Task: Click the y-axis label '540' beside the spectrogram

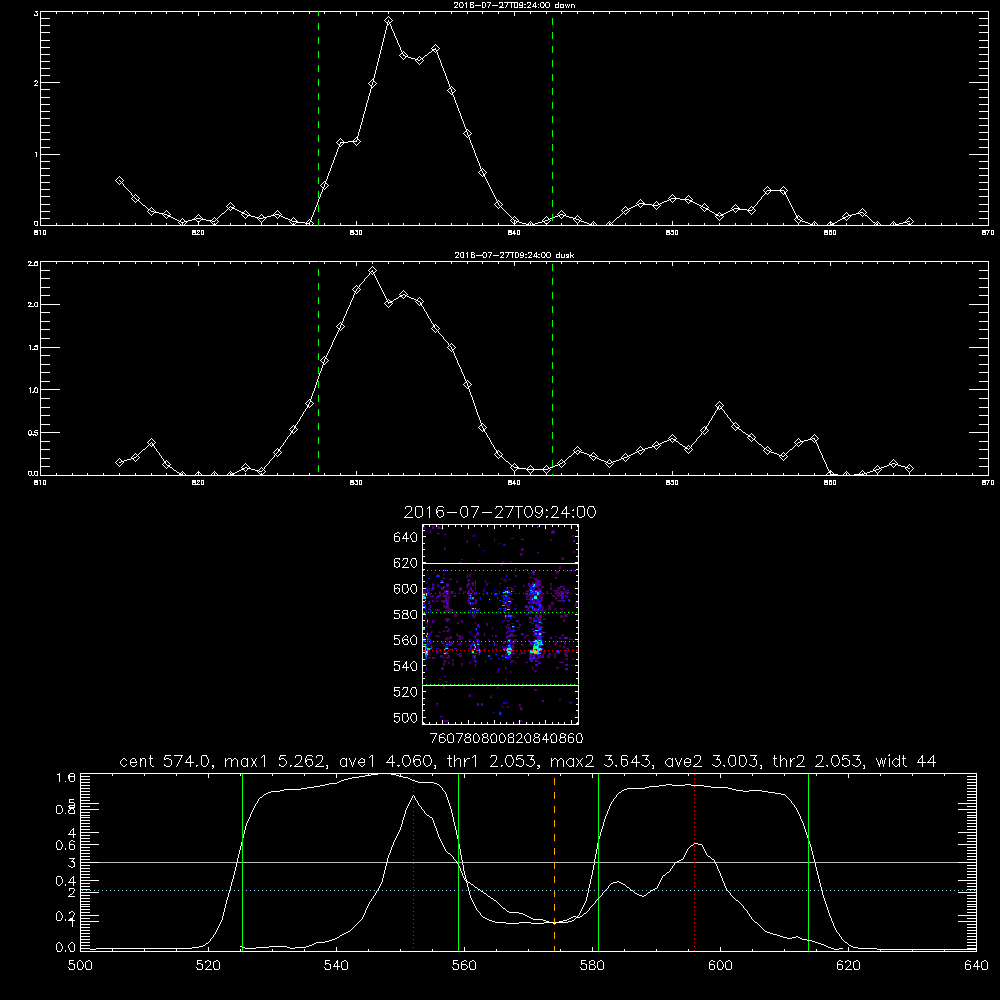Action: (x=406, y=666)
